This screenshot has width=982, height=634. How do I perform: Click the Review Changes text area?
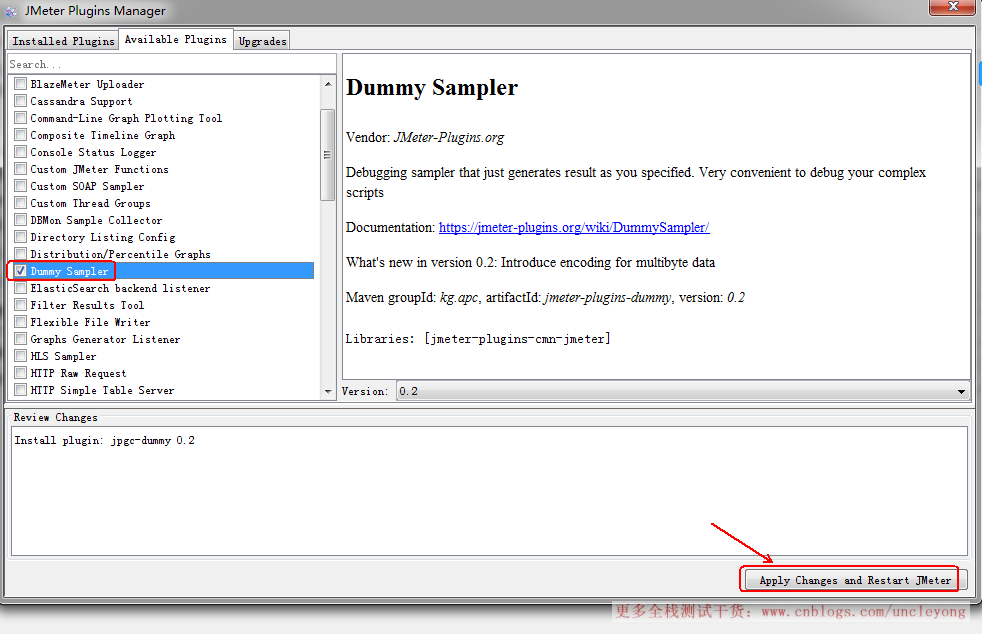point(489,491)
